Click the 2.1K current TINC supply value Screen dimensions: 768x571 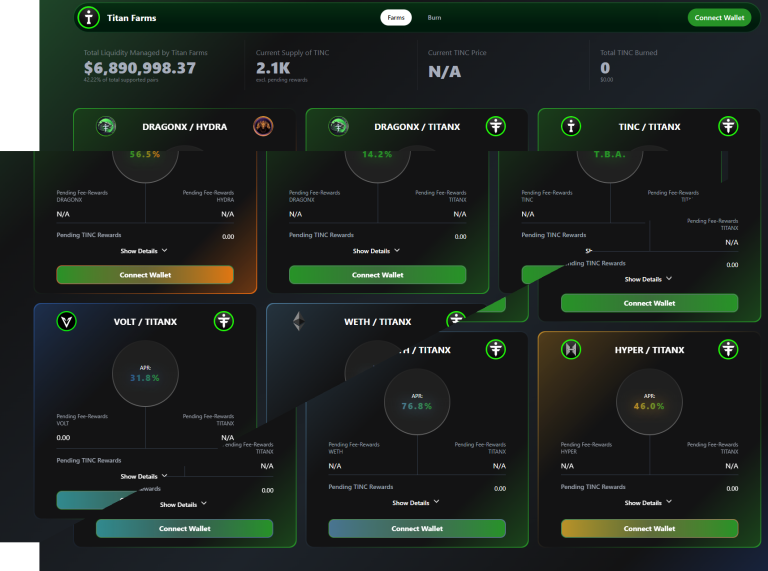point(273,68)
